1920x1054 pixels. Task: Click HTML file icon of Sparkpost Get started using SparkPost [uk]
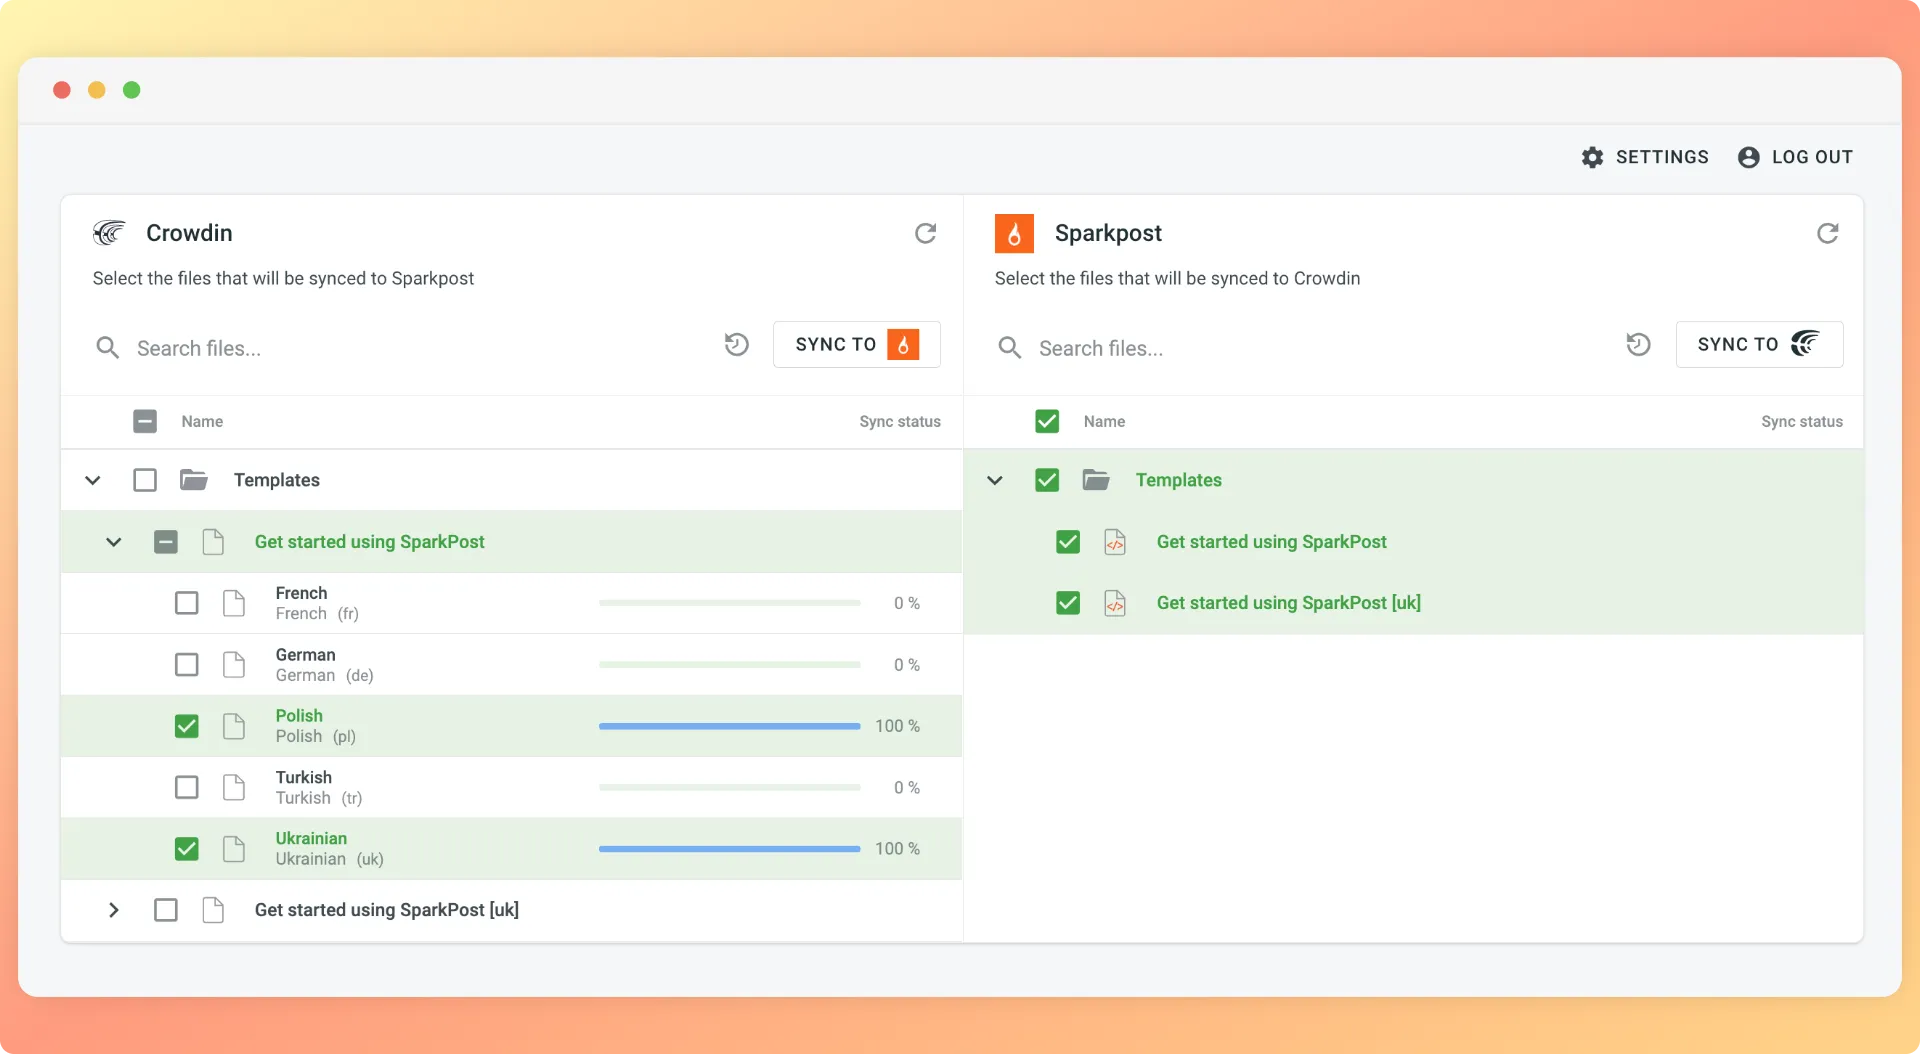(1115, 603)
